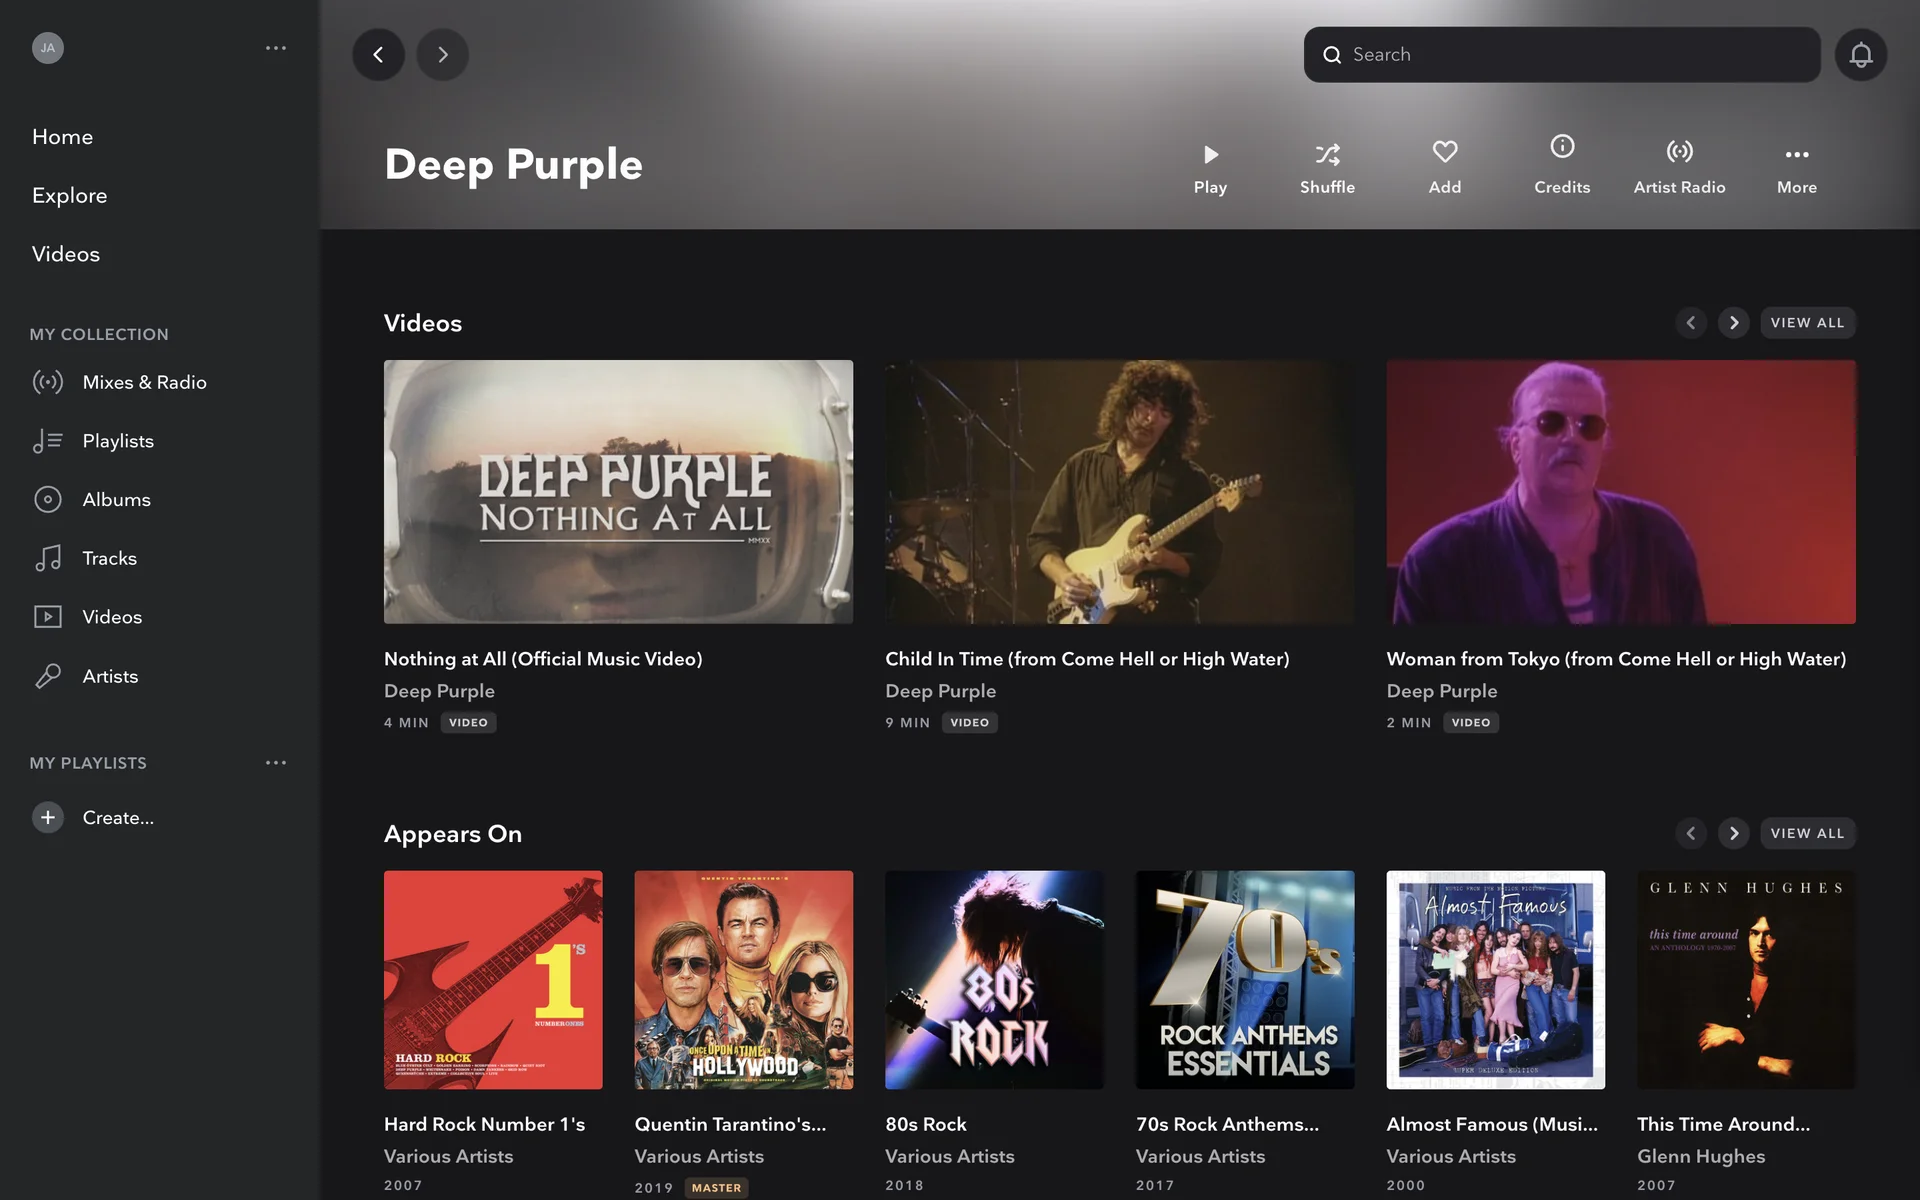This screenshot has width=1920, height=1200.
Task: Open the Nothing at All video thumbnail
Action: click(x=618, y=492)
